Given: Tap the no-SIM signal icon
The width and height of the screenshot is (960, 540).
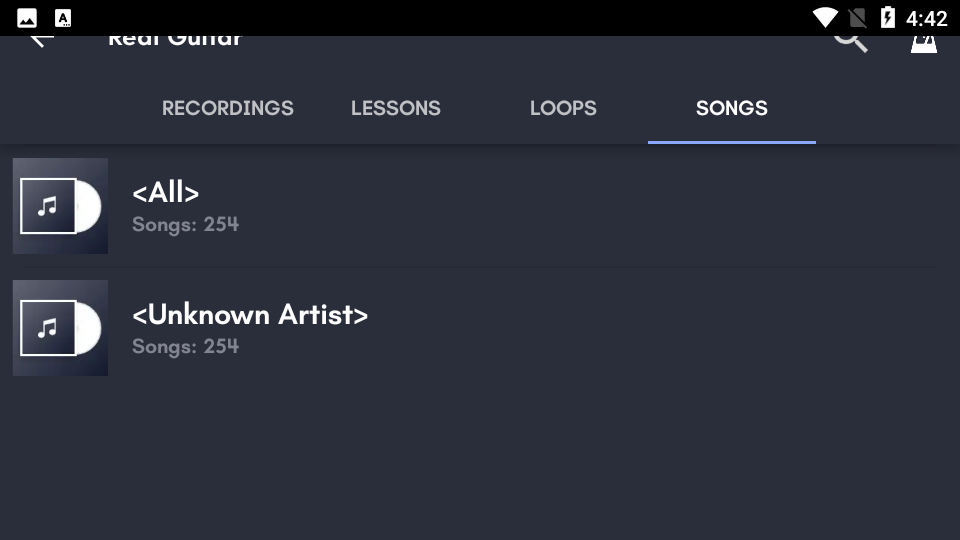Looking at the screenshot, I should 857,18.
